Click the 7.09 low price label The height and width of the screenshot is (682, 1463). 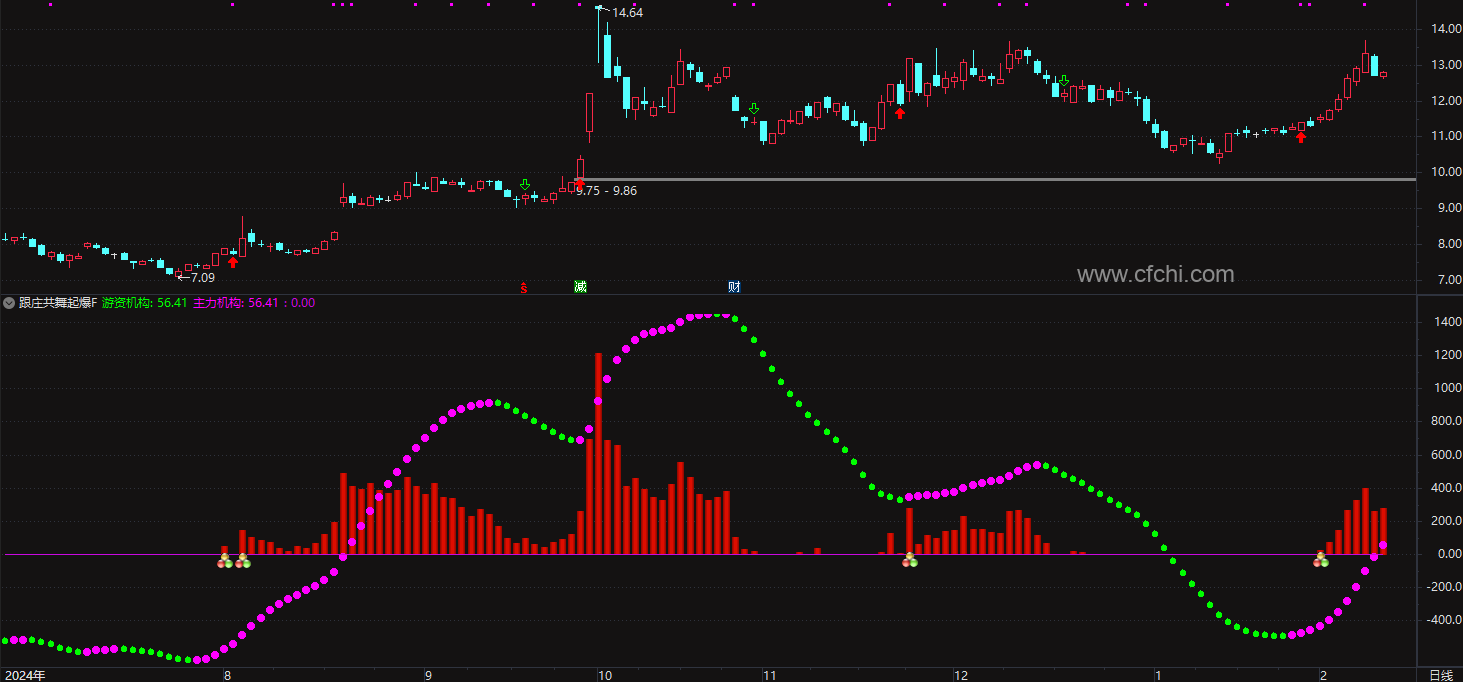[x=203, y=277]
